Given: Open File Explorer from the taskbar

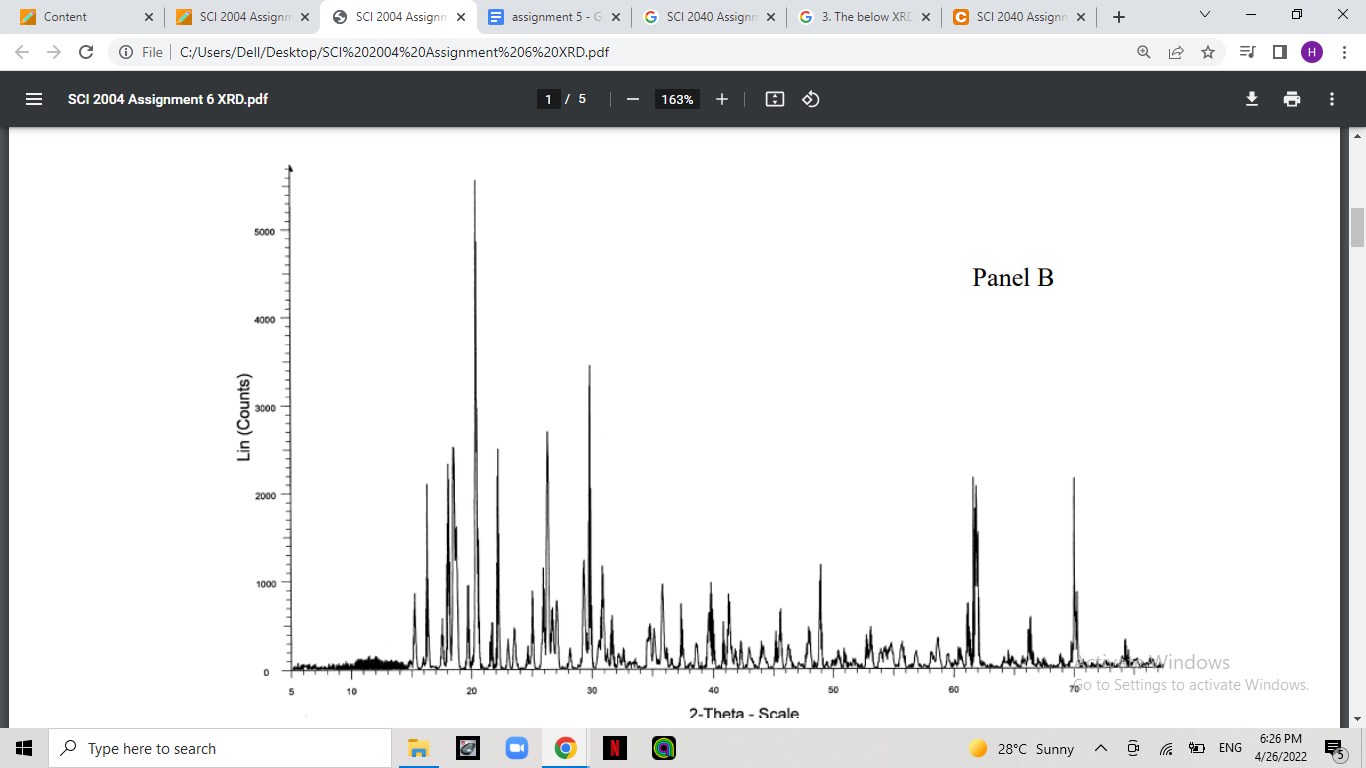Looking at the screenshot, I should point(419,748).
